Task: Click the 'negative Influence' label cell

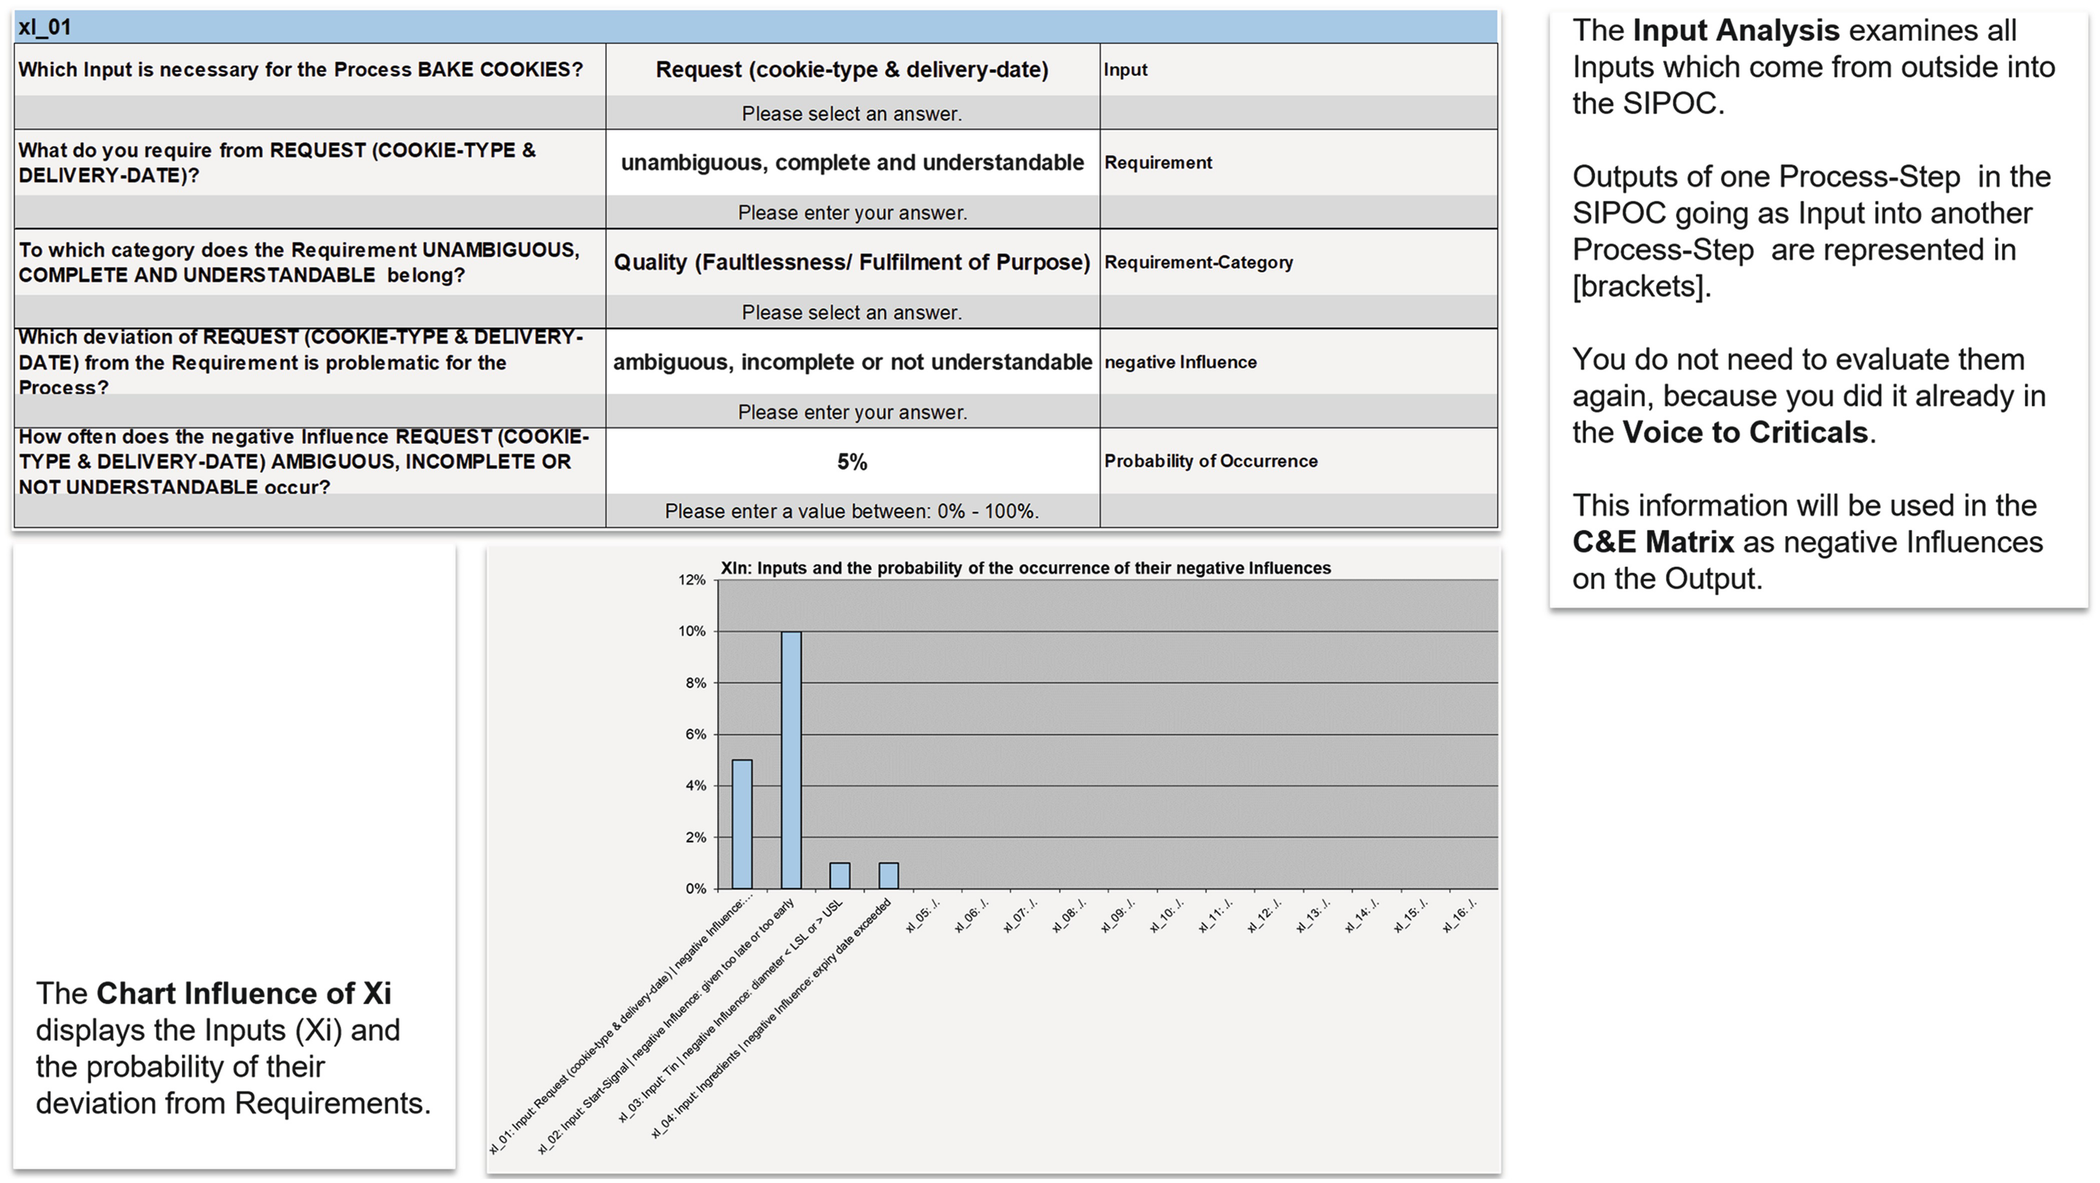Action: [1299, 362]
